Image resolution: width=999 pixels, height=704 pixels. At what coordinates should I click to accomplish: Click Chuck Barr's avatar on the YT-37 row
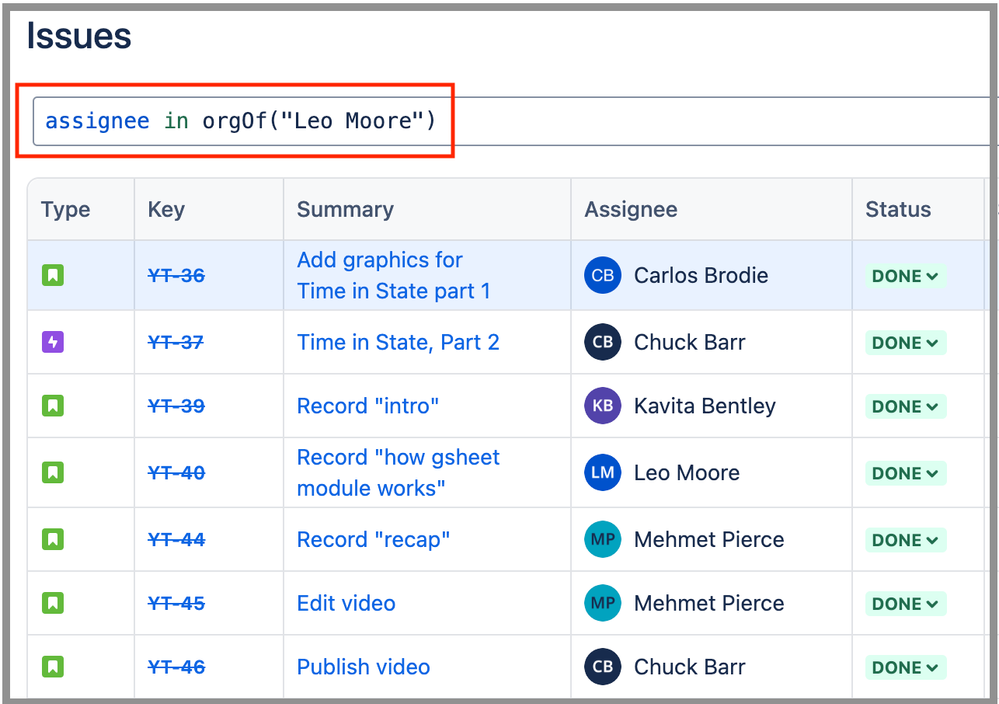[601, 342]
